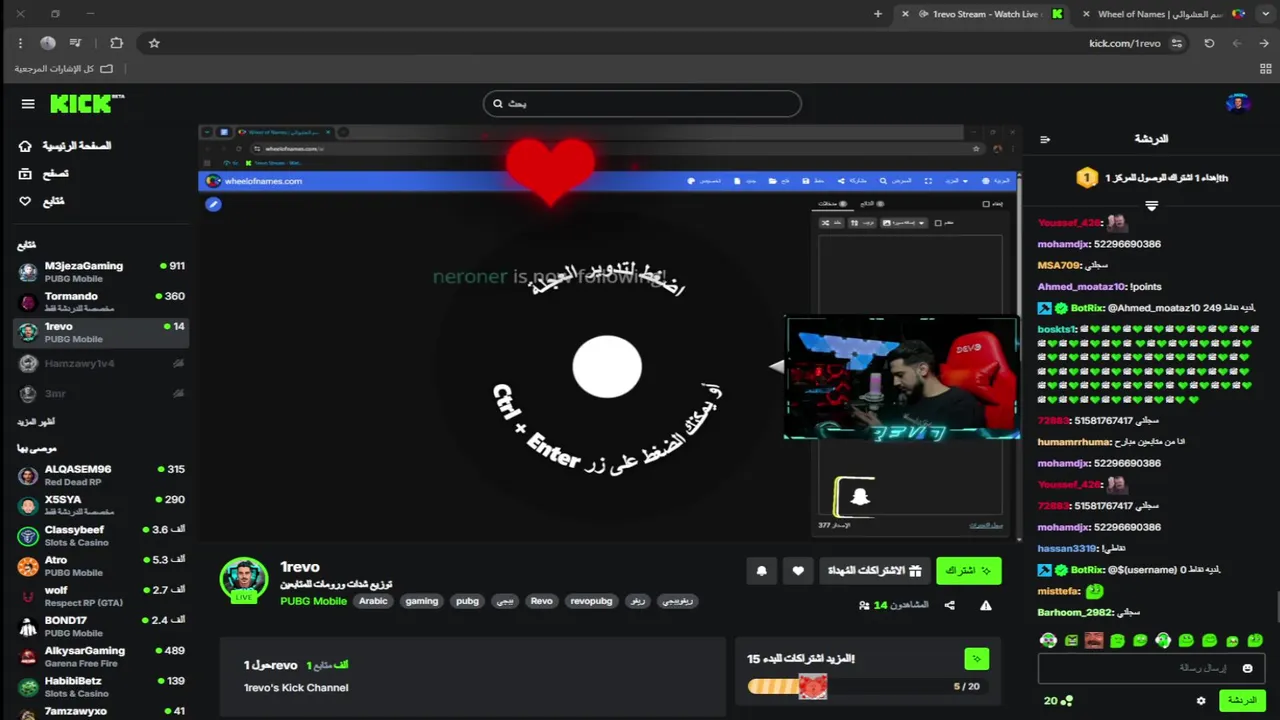Open AlkysarGaming recommended channel
This screenshot has height=720, width=1280.
pyautogui.click(x=100, y=656)
